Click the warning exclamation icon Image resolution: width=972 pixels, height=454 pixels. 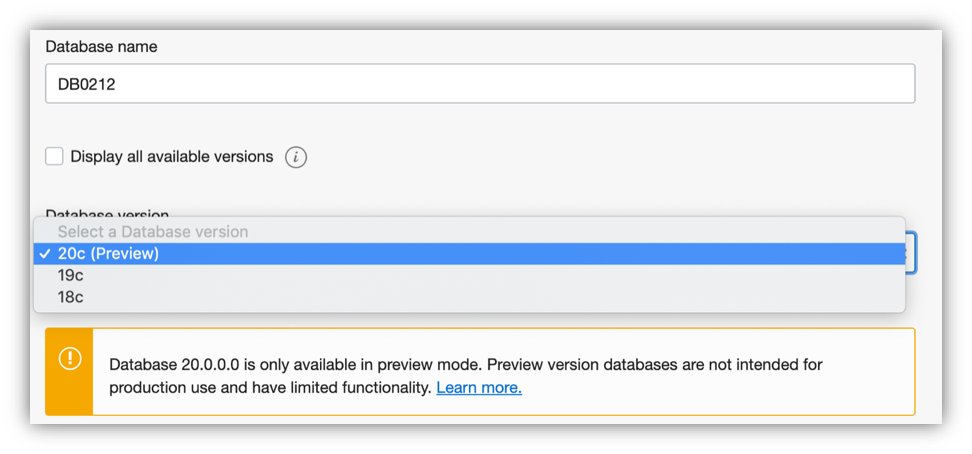point(70,359)
